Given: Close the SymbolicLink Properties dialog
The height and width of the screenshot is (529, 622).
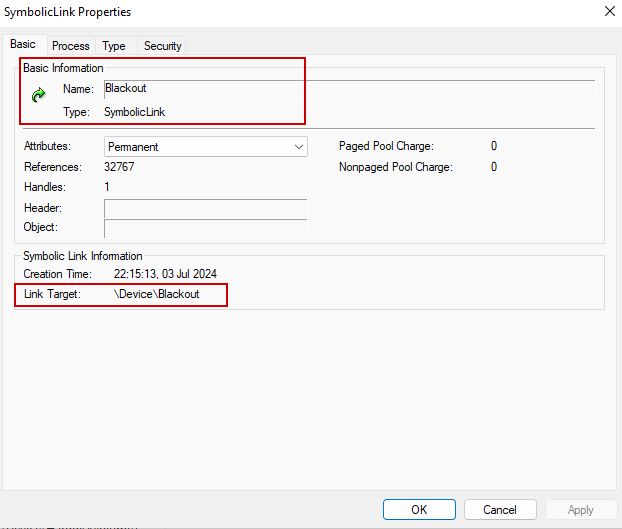Looking at the screenshot, I should click(609, 12).
